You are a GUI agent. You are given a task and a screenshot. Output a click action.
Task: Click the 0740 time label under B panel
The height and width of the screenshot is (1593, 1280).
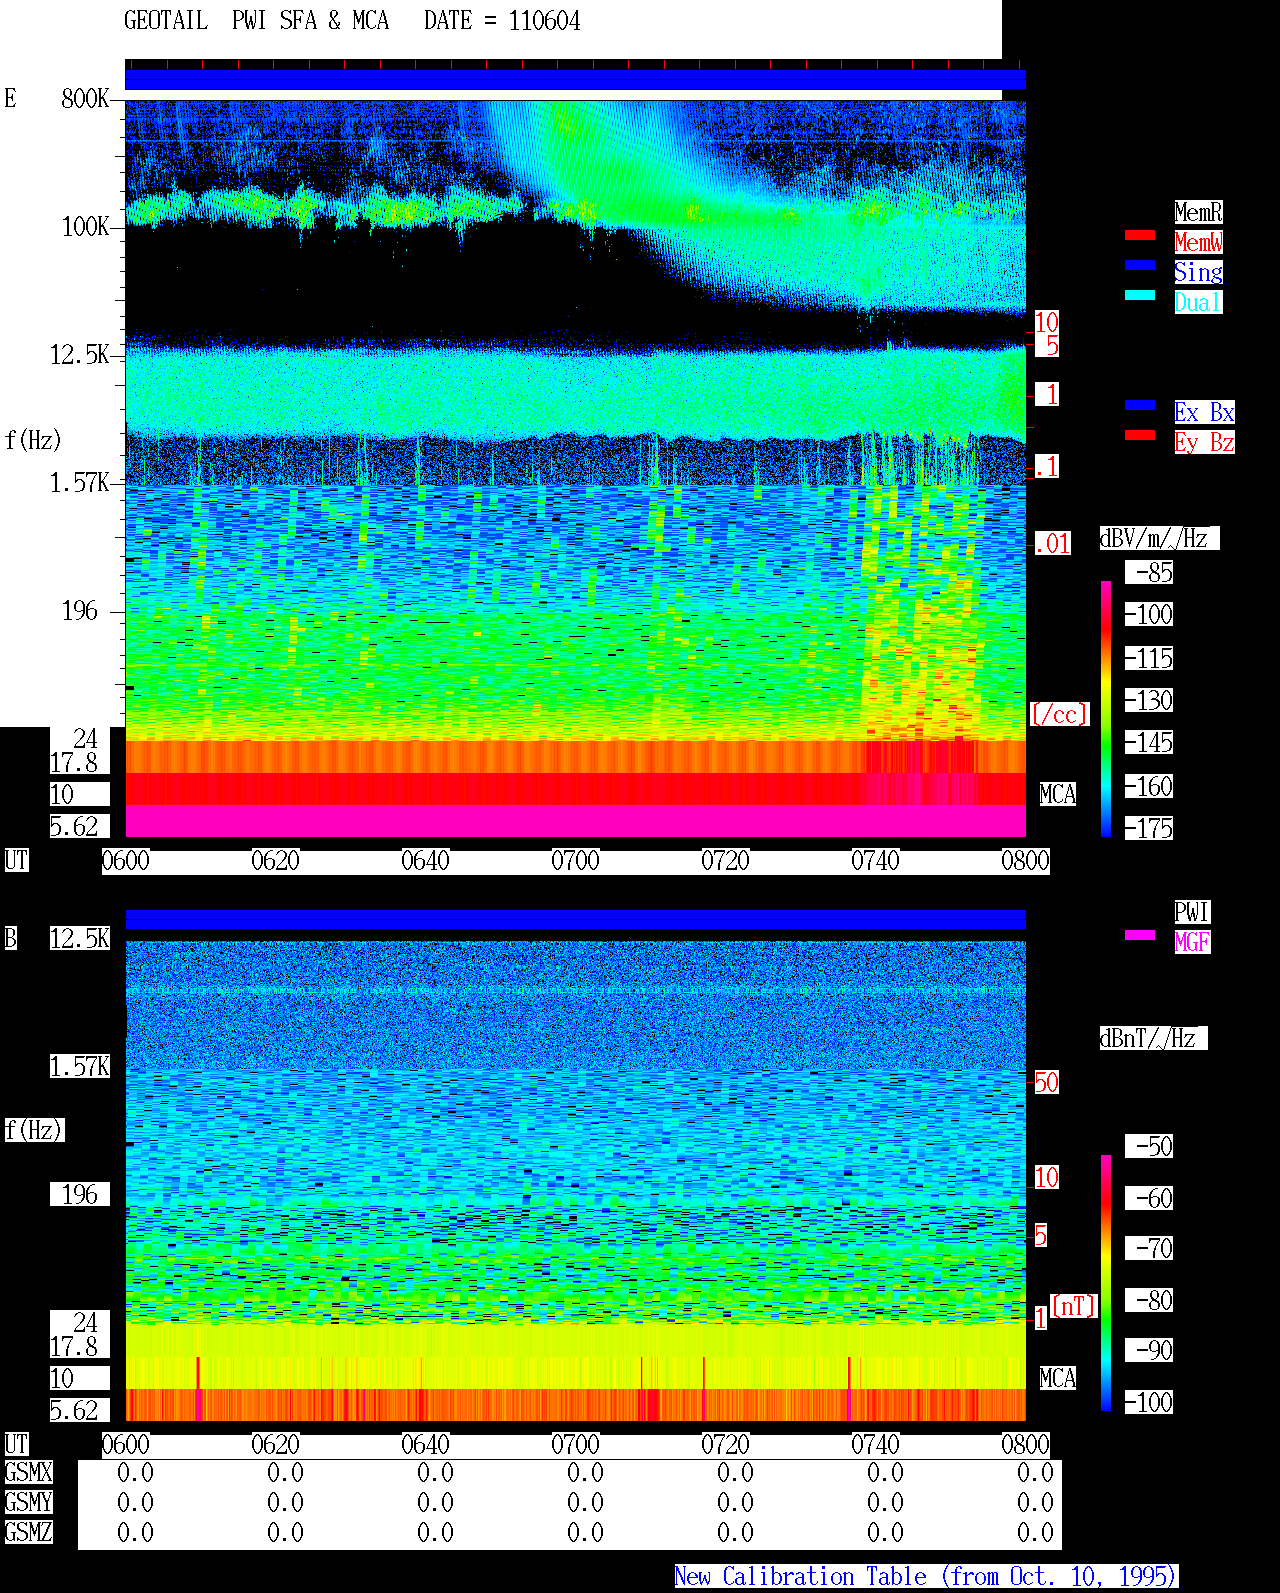tap(875, 1445)
